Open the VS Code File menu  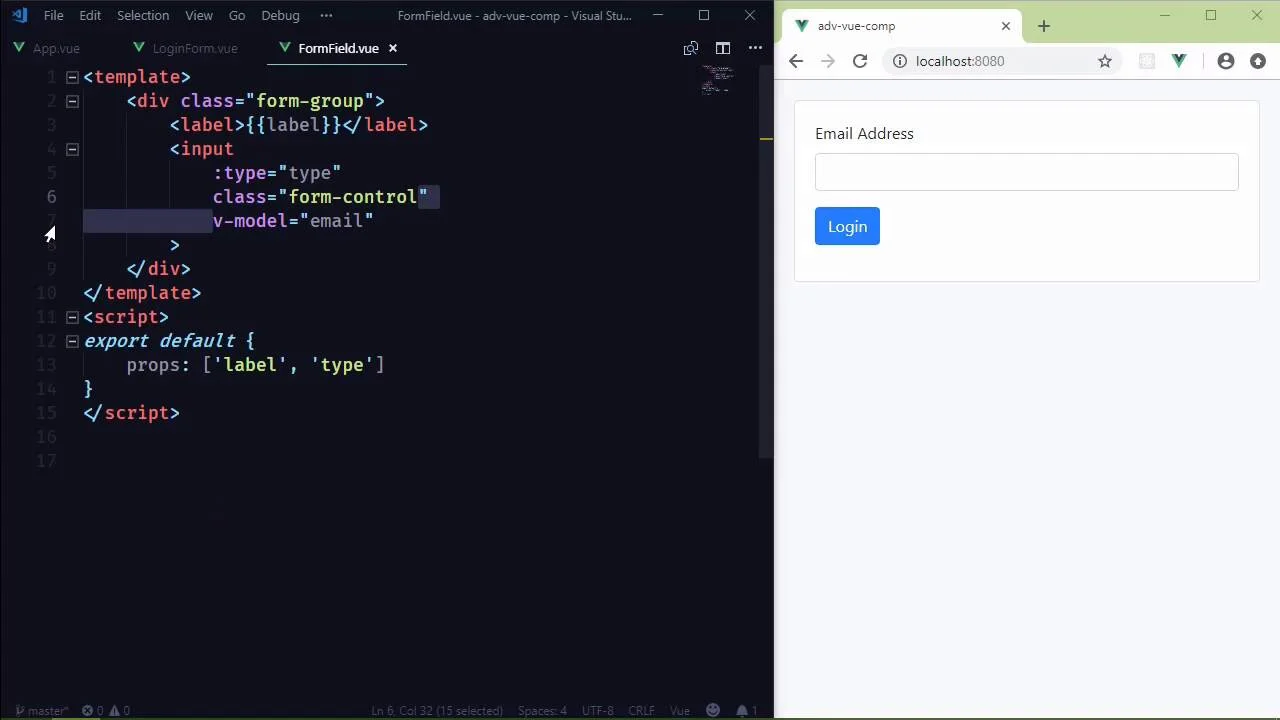click(54, 15)
